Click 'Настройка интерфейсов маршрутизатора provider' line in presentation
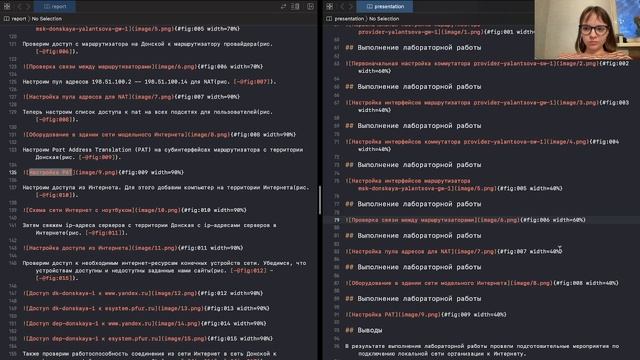 [487, 106]
